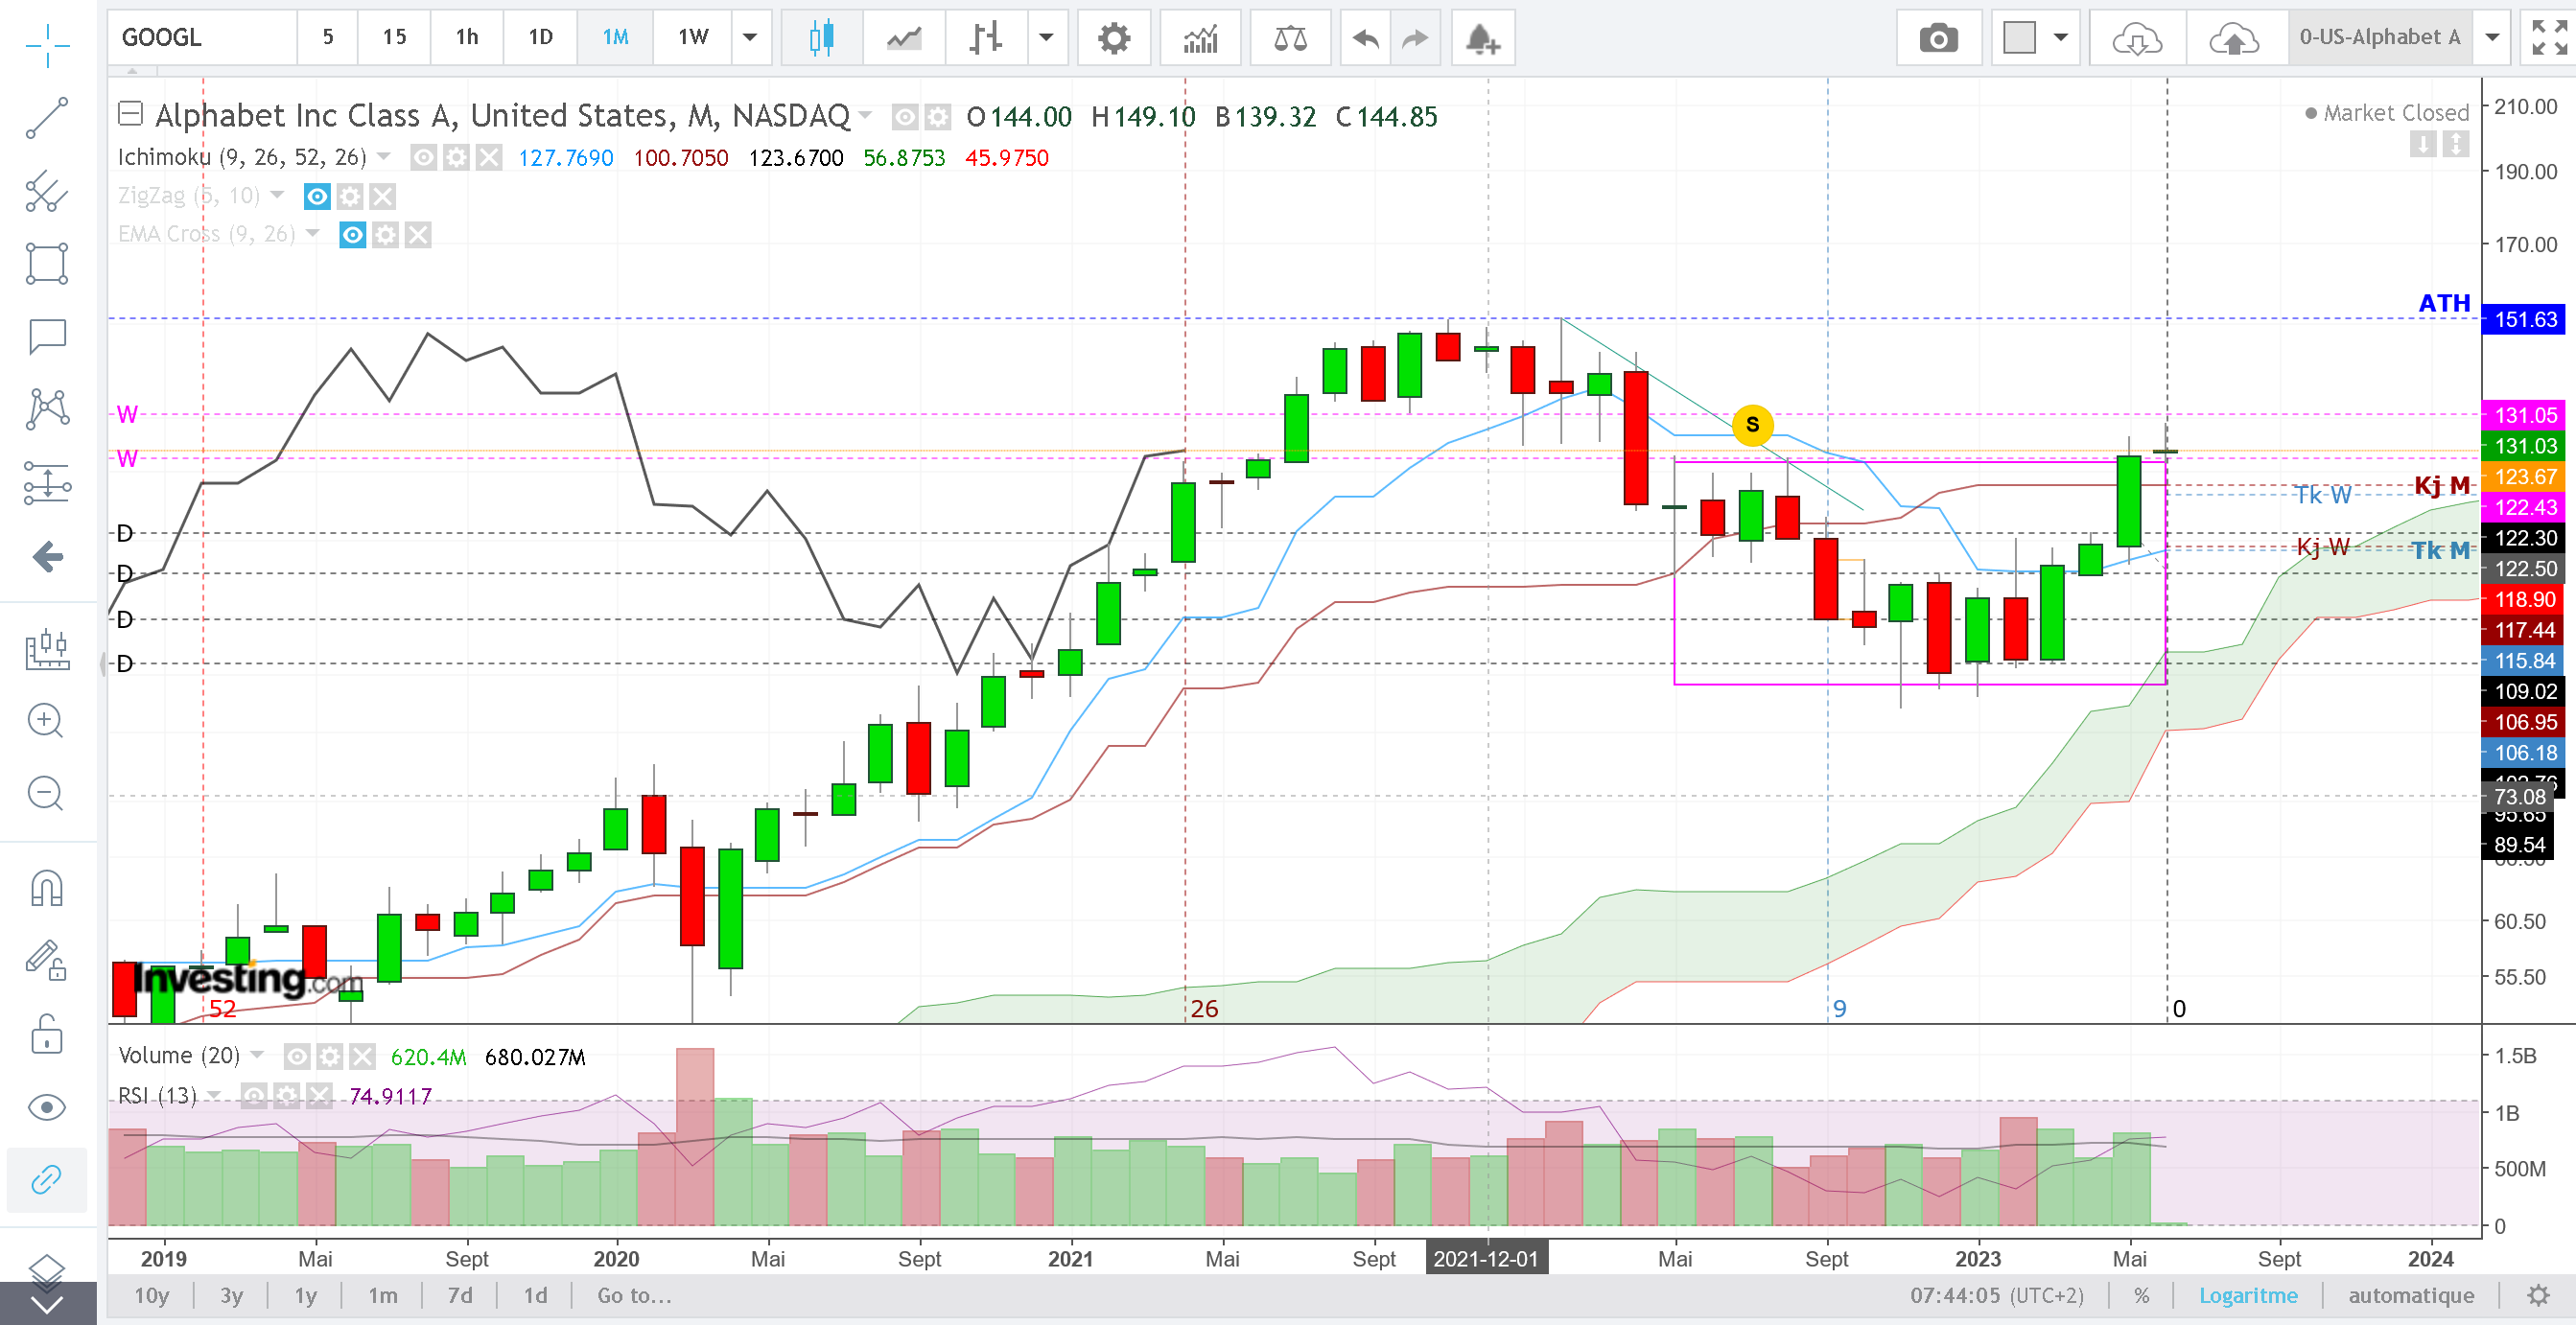This screenshot has height=1325, width=2576.
Task: Toggle EMA Cross indicator visibility eye
Action: [x=352, y=235]
